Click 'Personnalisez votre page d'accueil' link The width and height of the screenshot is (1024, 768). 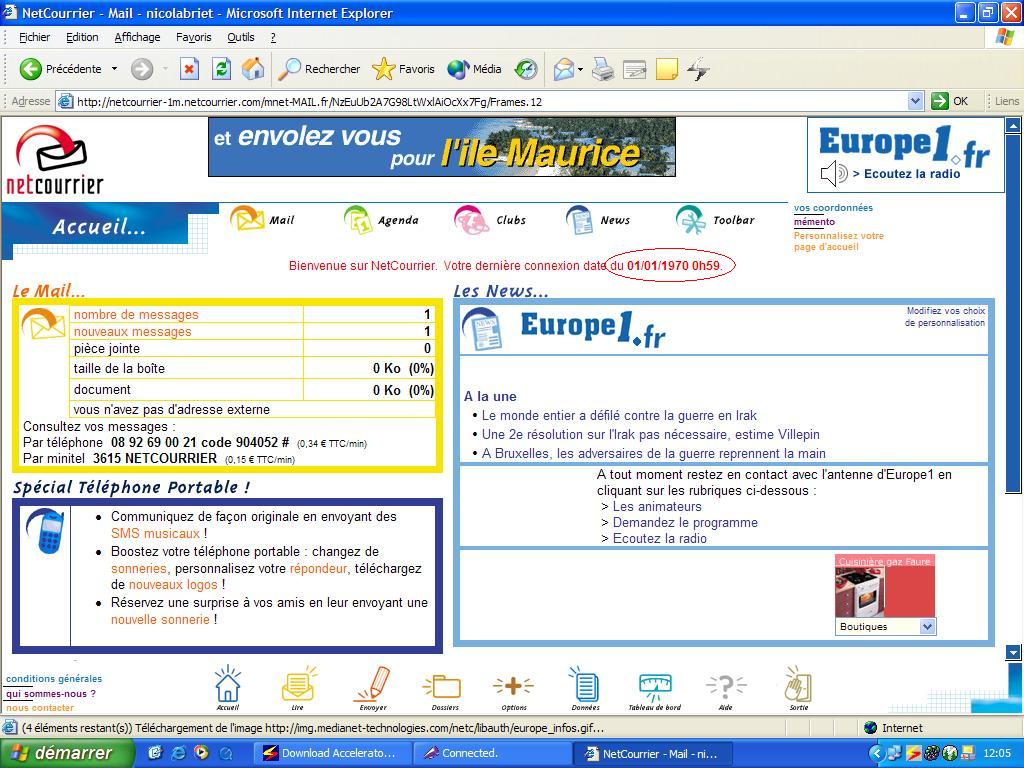(x=839, y=241)
